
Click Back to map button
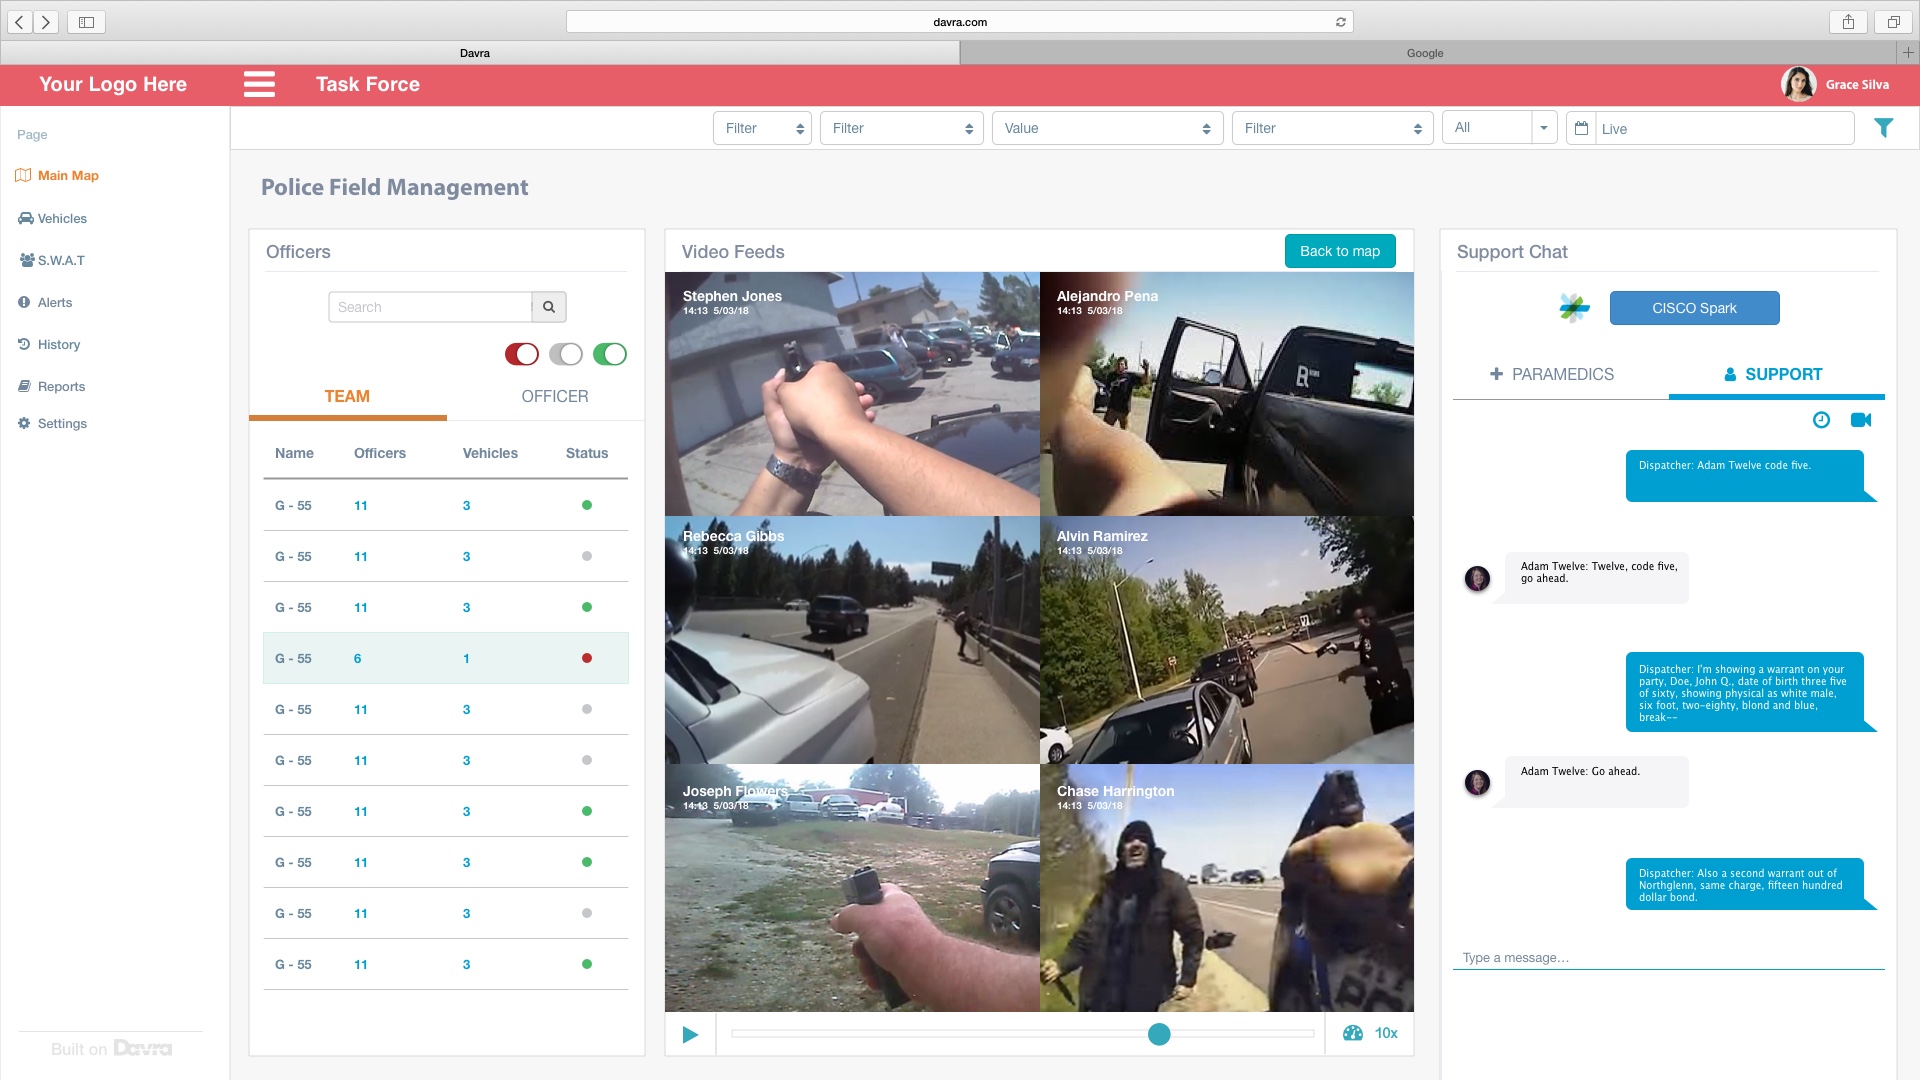pos(1340,251)
